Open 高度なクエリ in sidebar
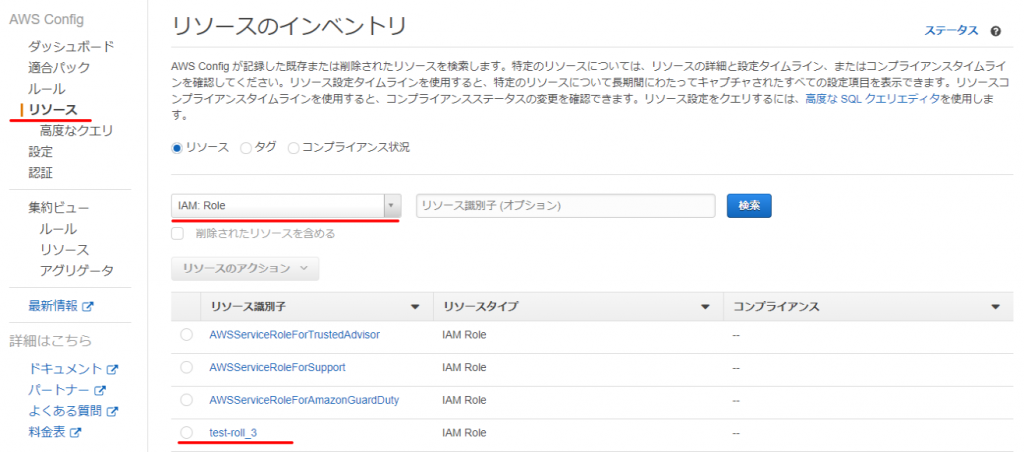 tap(76, 131)
